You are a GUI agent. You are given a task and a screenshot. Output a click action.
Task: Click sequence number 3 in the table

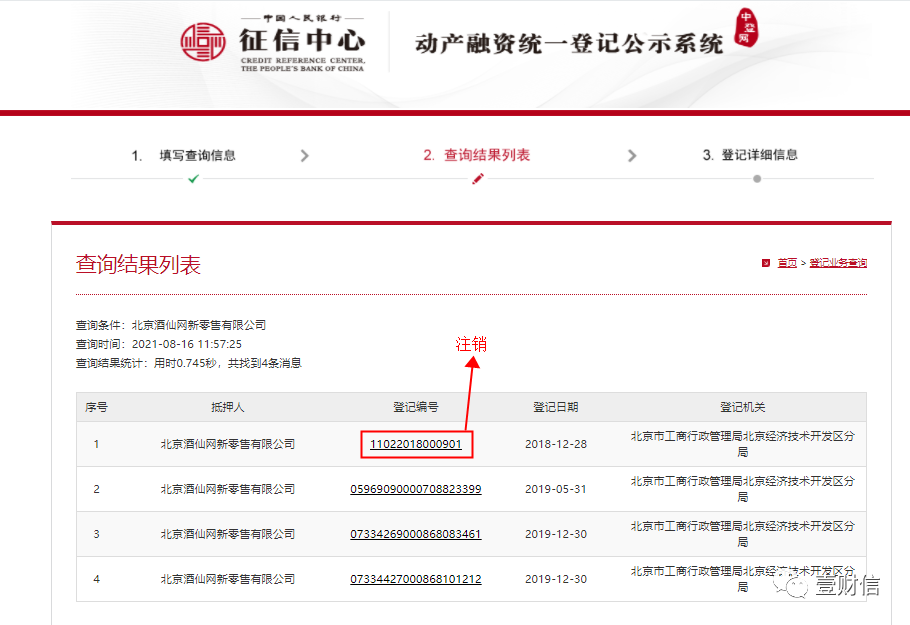[x=96, y=534]
